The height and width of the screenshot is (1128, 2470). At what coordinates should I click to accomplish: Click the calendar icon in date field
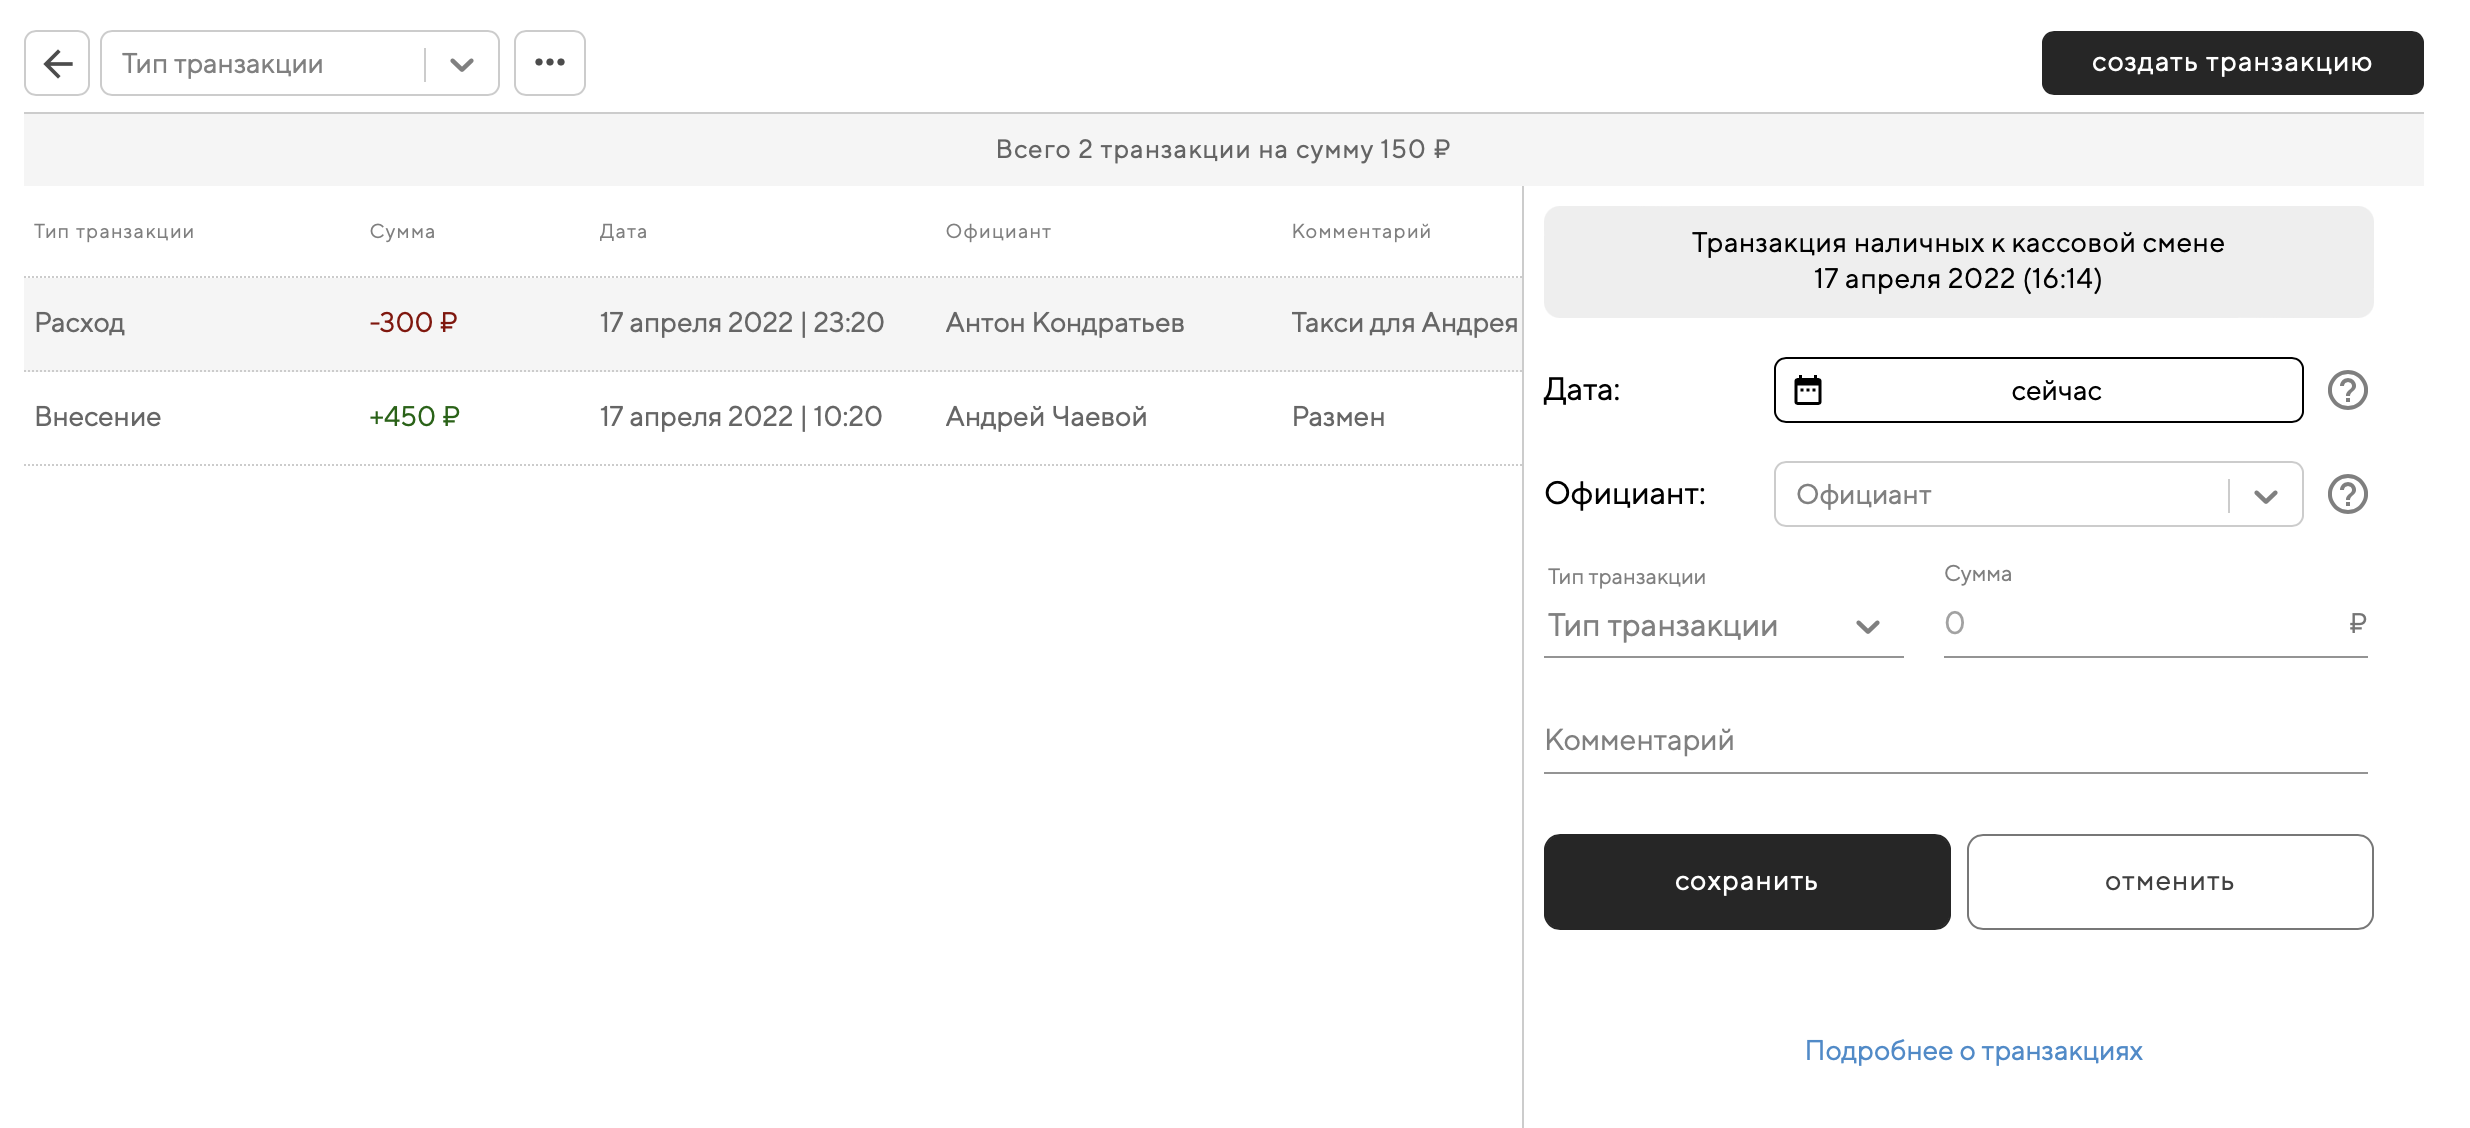pyautogui.click(x=1807, y=390)
